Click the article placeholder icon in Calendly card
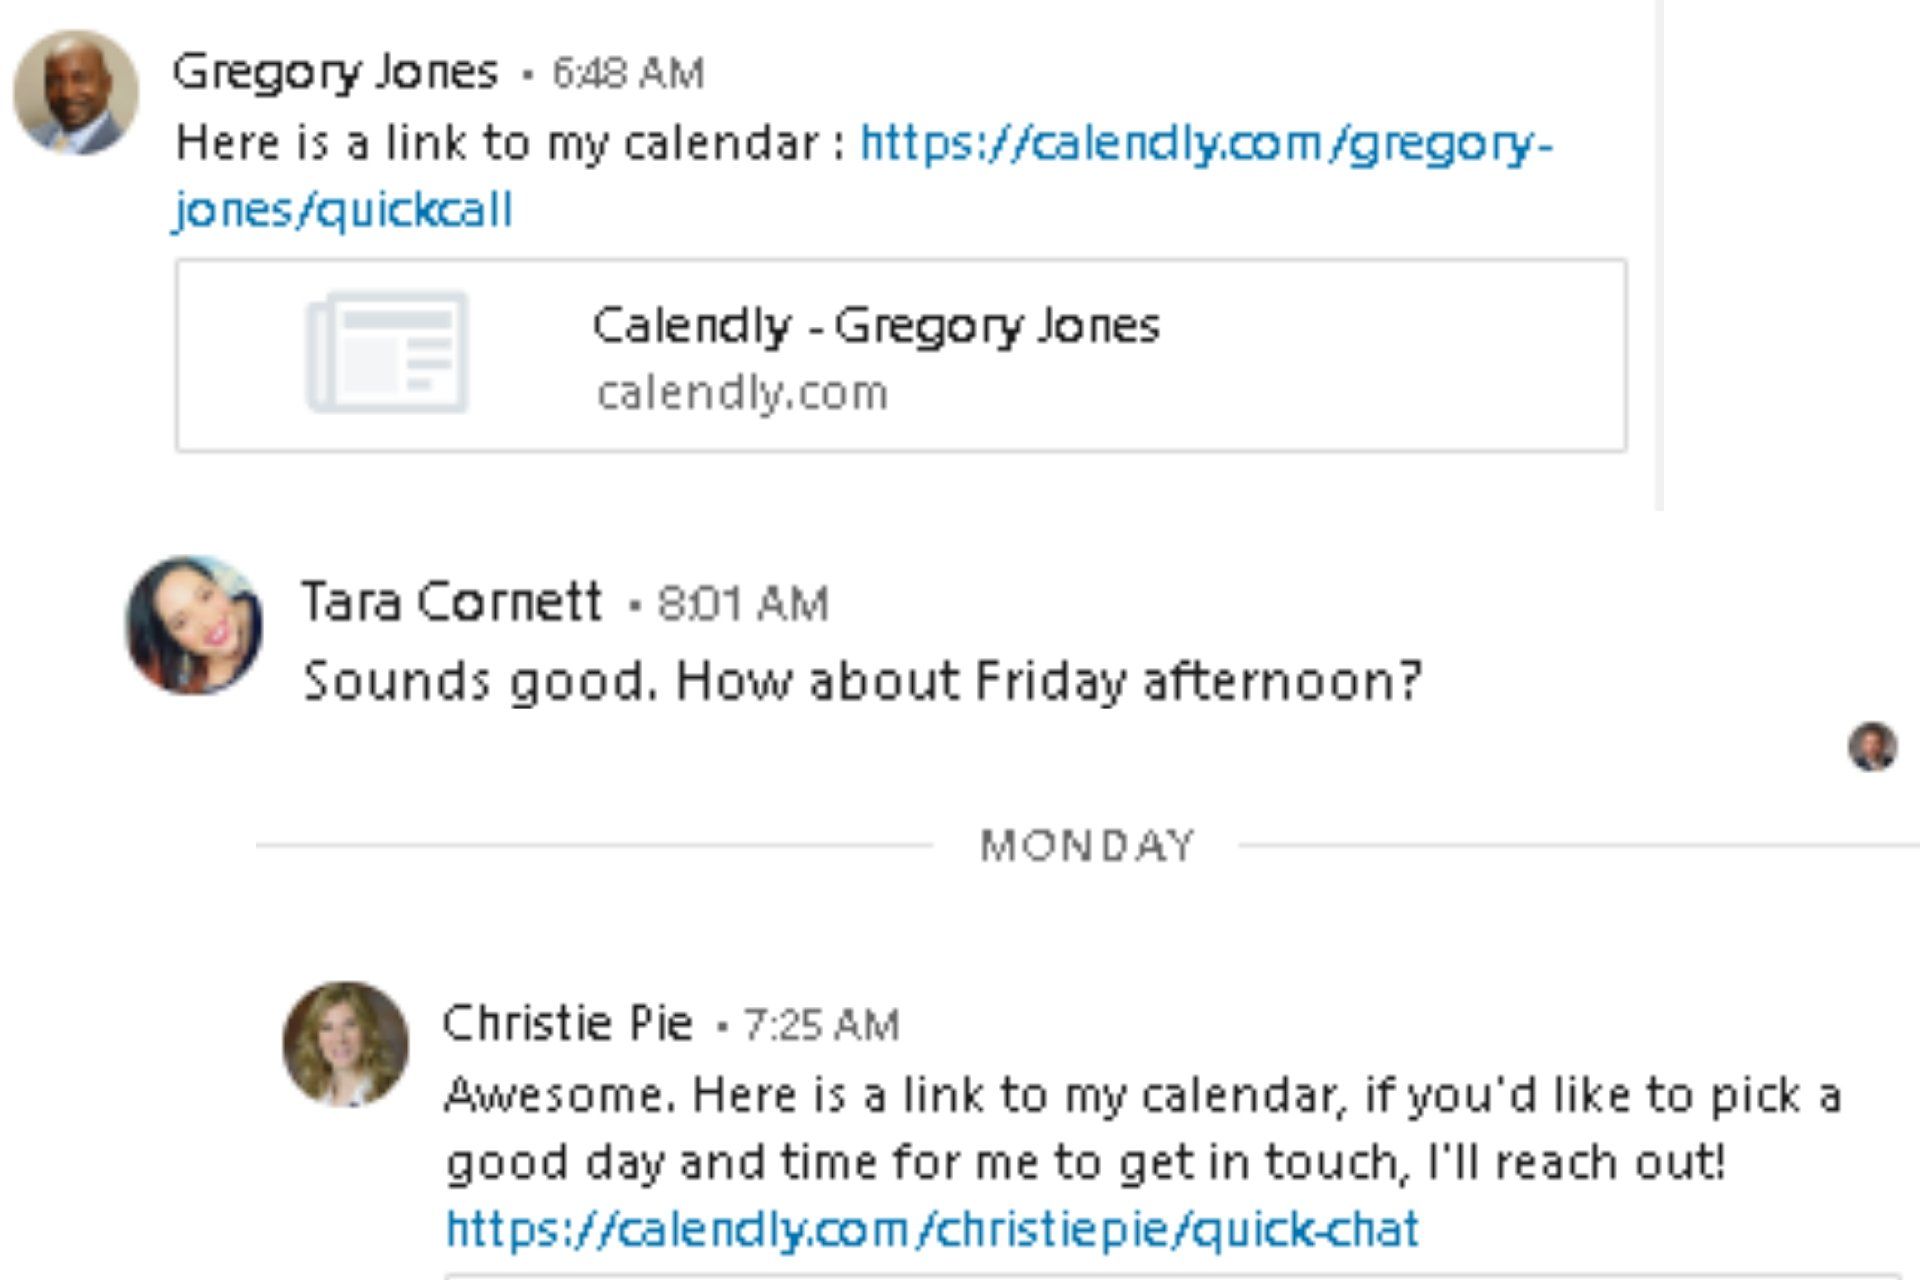 pyautogui.click(x=387, y=352)
